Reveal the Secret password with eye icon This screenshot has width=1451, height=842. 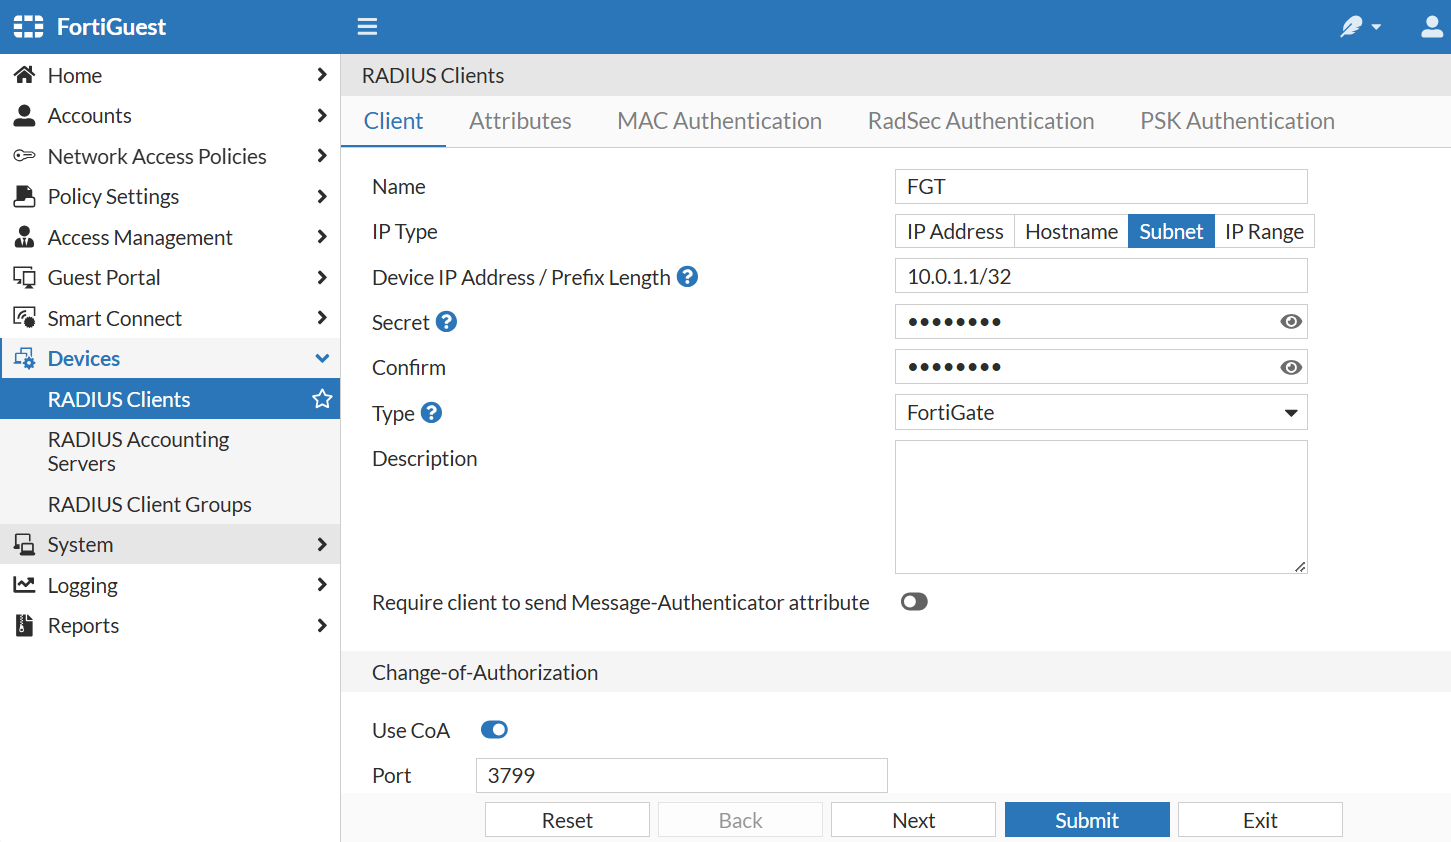point(1290,321)
